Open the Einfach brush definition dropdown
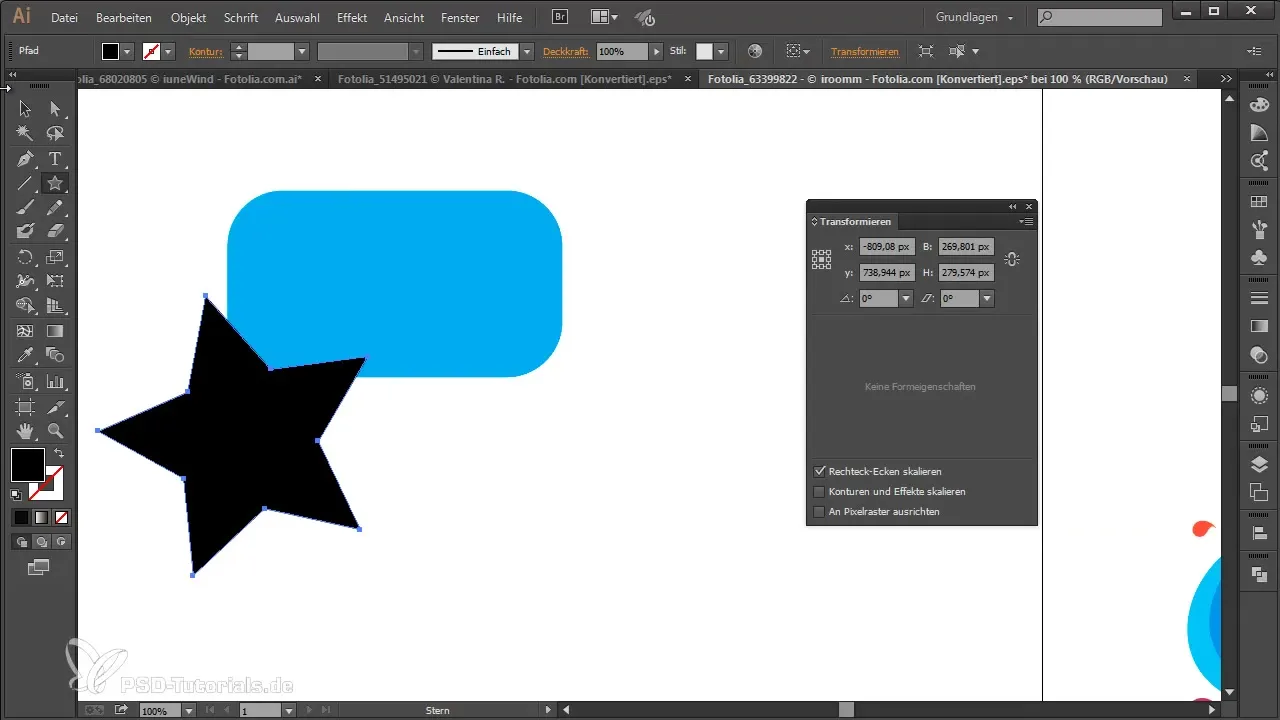This screenshot has width=1280, height=720. (527, 51)
